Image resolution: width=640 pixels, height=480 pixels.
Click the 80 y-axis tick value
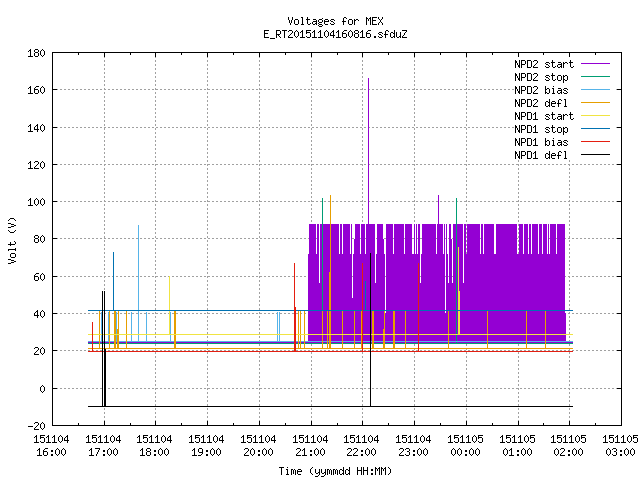39,239
